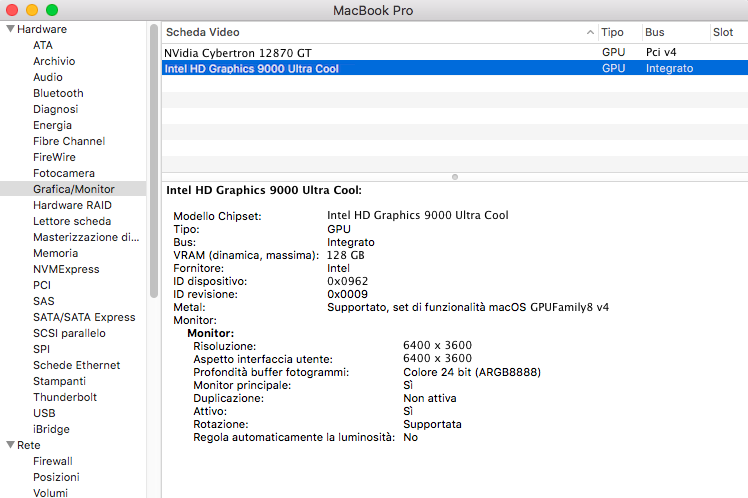Select Archivio in the sidebar
The height and width of the screenshot is (498, 748).
(54, 61)
